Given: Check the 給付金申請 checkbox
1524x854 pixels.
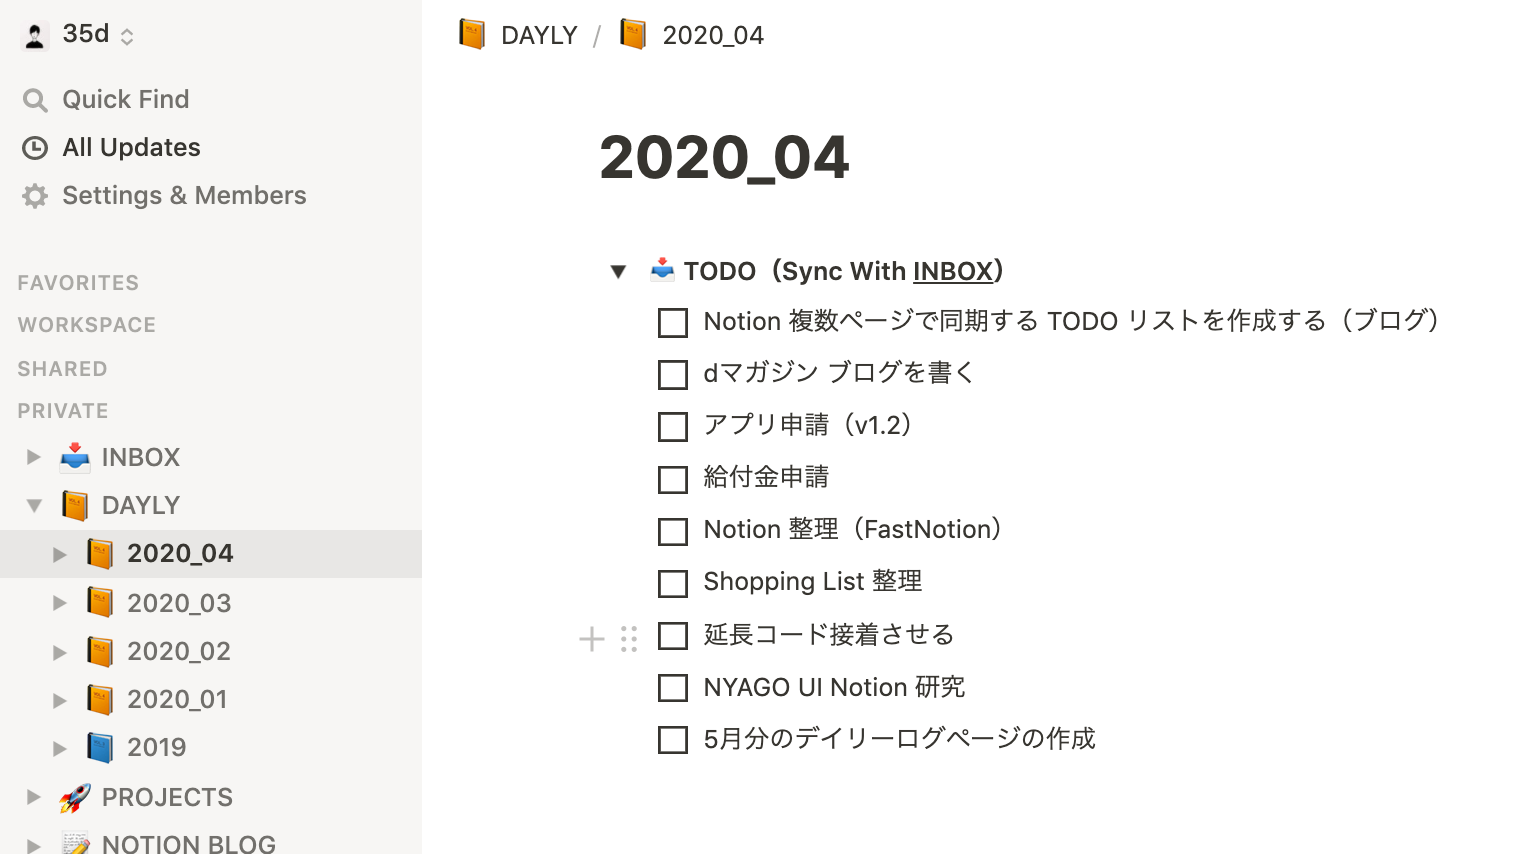Looking at the screenshot, I should 673,479.
